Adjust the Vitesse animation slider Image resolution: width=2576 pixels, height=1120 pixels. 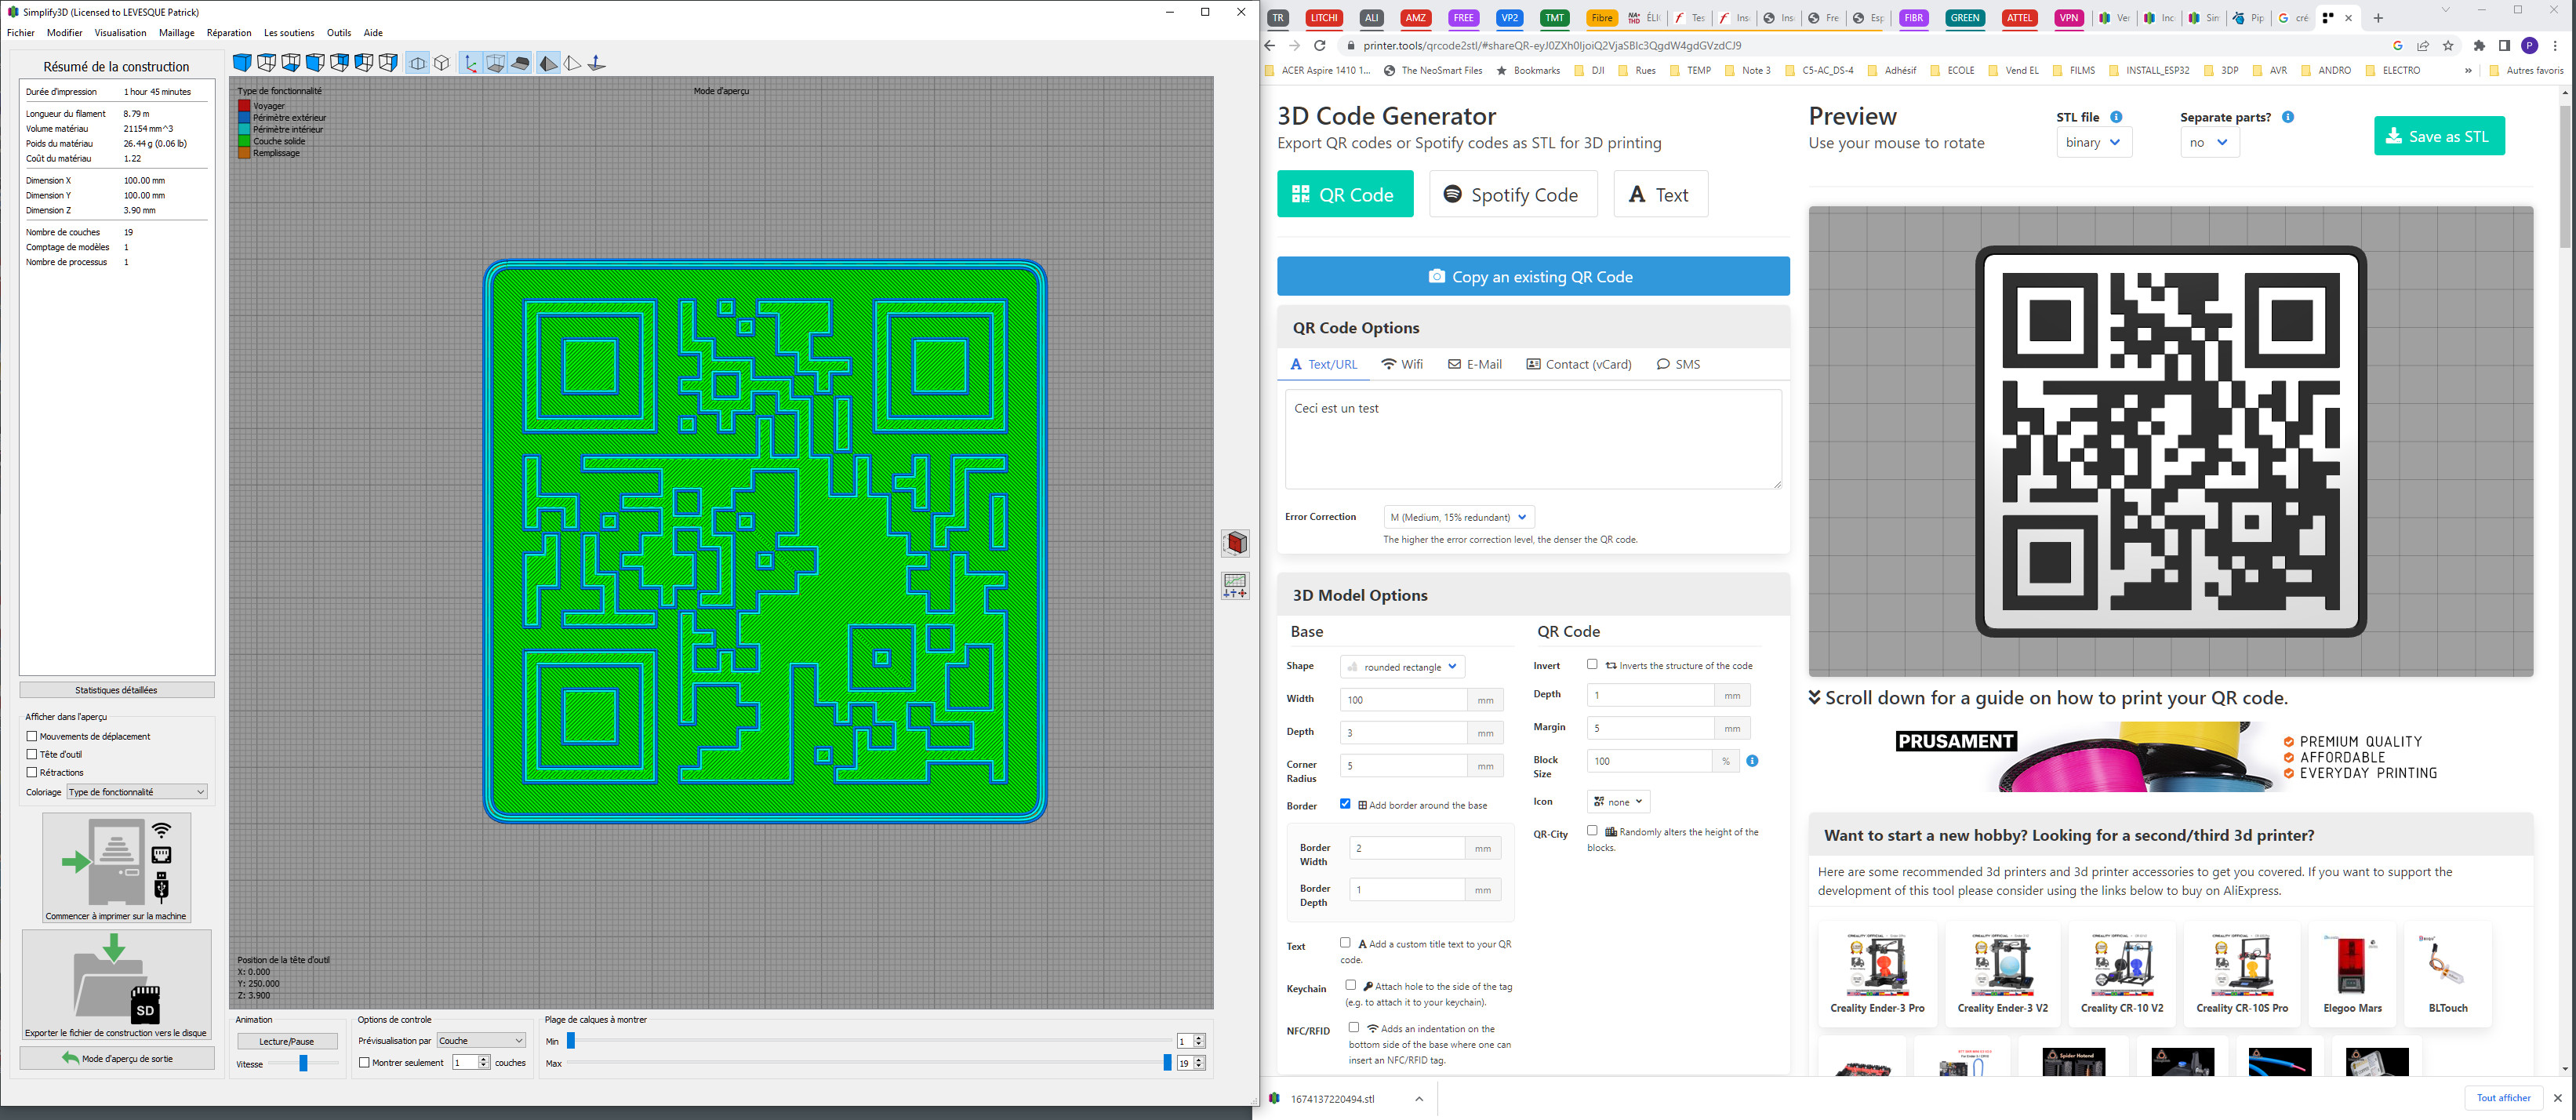[303, 1064]
